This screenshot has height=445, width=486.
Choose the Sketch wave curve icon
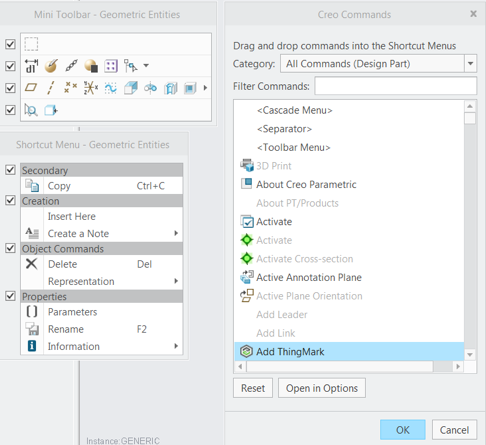(111, 88)
